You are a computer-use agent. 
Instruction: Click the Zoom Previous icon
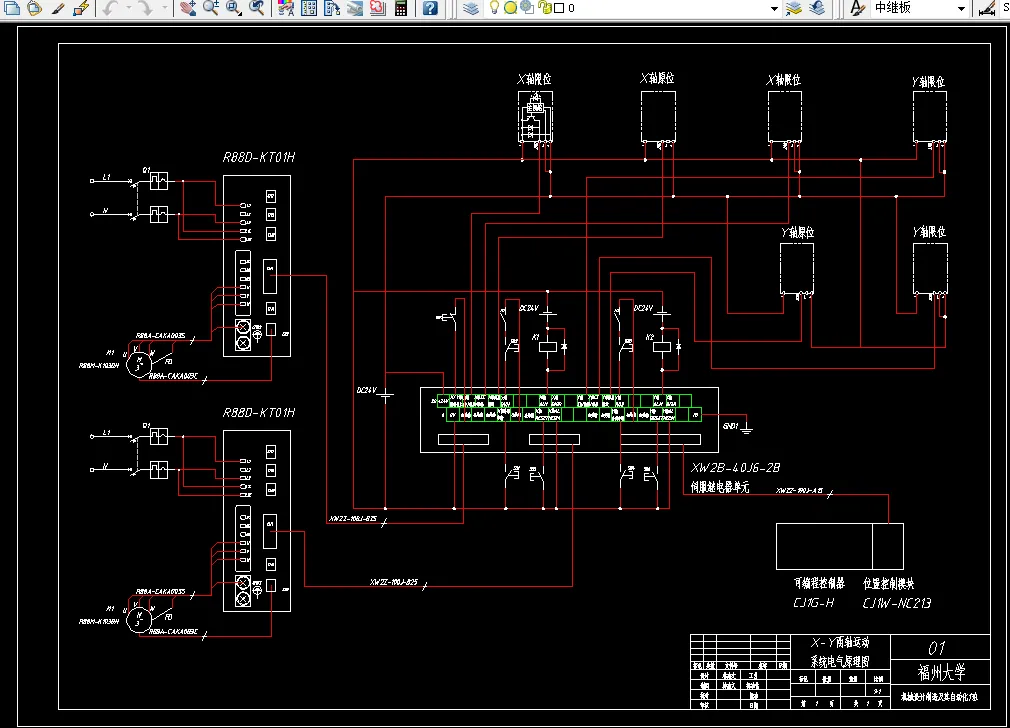pyautogui.click(x=256, y=8)
